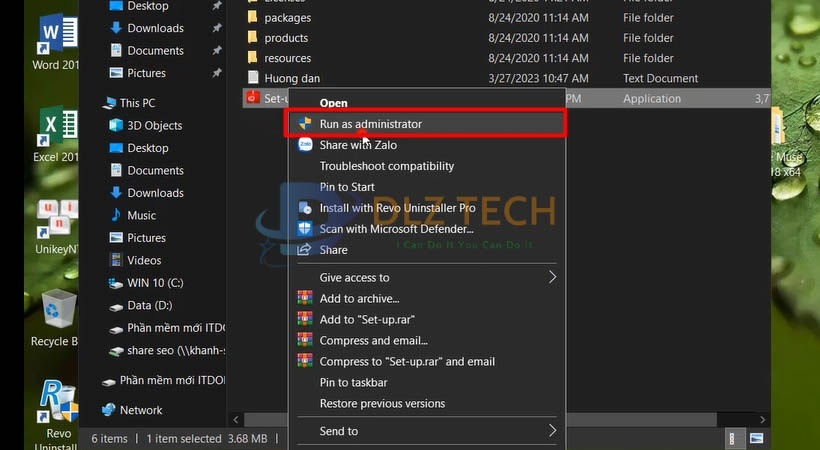
Task: Expand the Send to submenu
Action: pyautogui.click(x=427, y=431)
